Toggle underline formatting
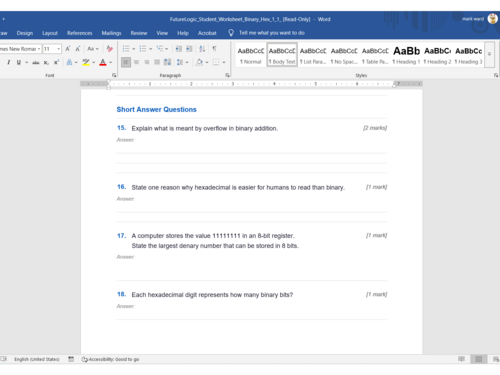 pos(19,62)
